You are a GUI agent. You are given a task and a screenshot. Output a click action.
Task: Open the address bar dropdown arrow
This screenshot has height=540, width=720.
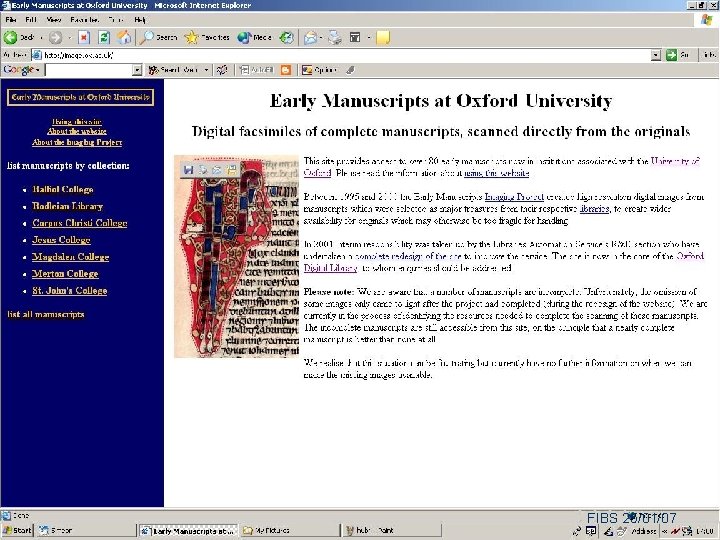click(656, 55)
